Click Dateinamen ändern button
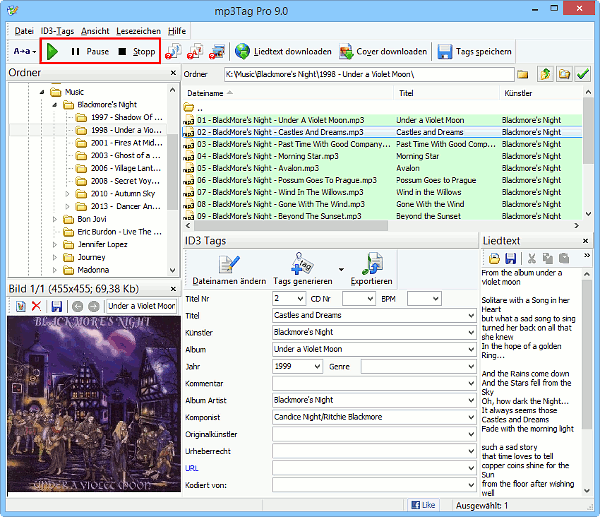The width and height of the screenshot is (600, 517). tap(229, 269)
